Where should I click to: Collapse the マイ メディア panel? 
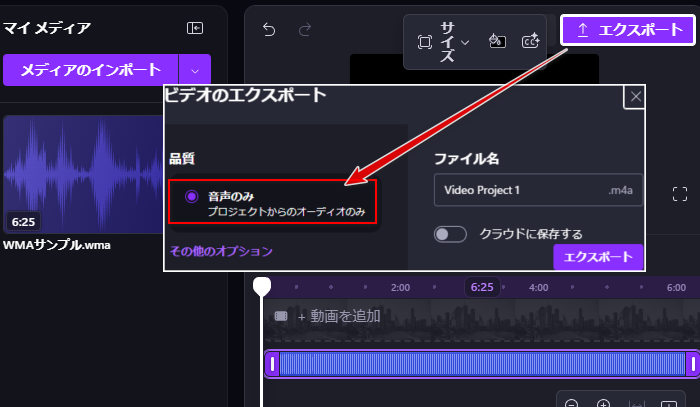pyautogui.click(x=195, y=29)
